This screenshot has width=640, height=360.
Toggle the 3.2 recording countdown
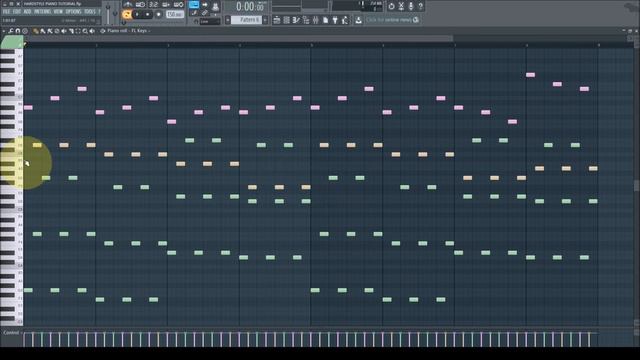click(153, 4)
